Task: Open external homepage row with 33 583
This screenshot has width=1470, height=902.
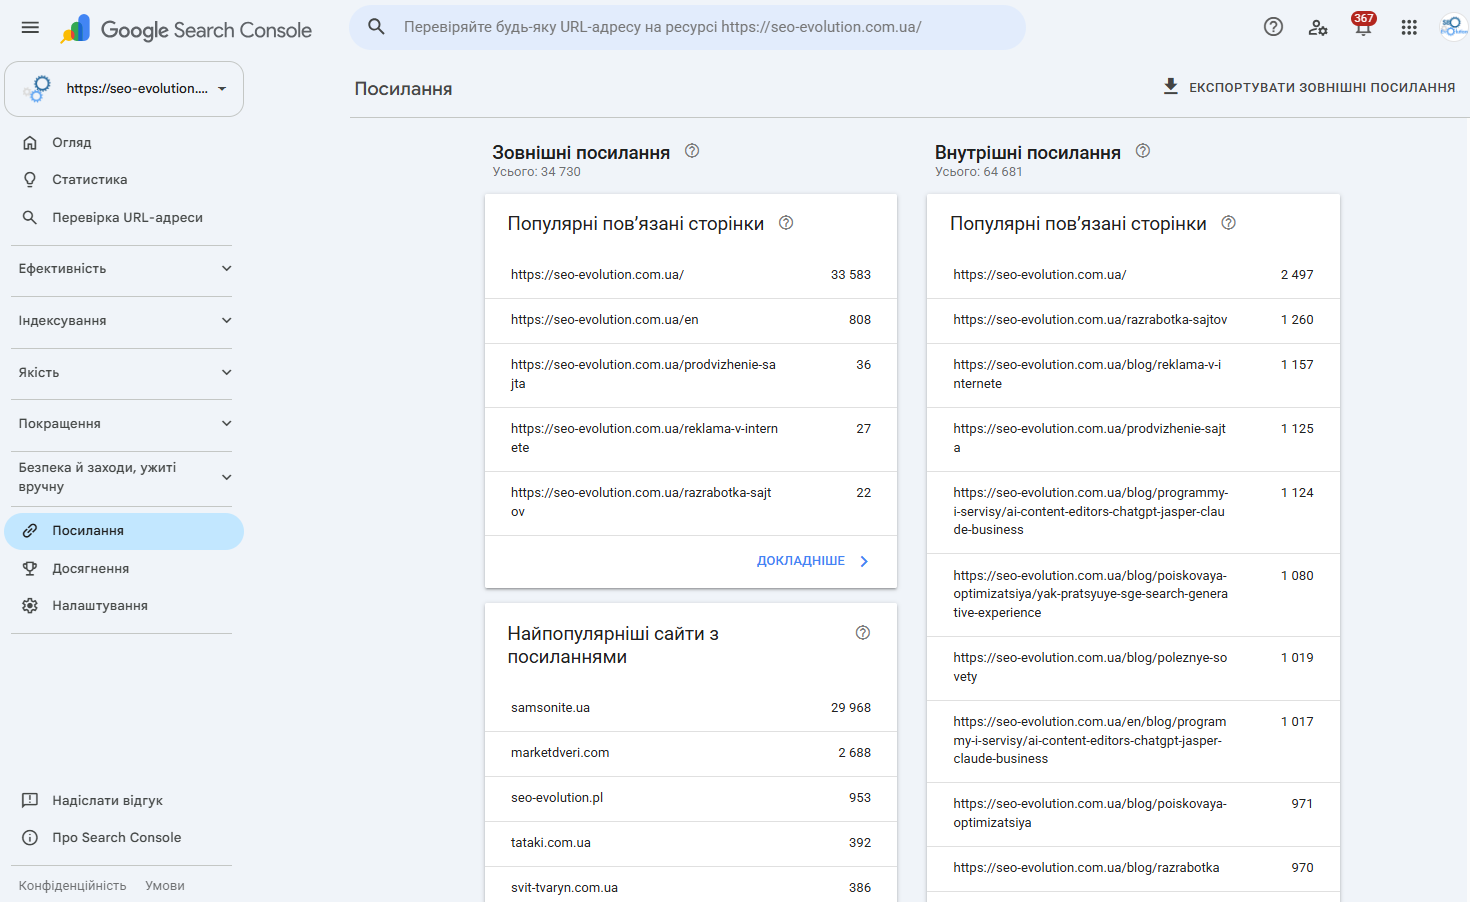Action: point(691,275)
